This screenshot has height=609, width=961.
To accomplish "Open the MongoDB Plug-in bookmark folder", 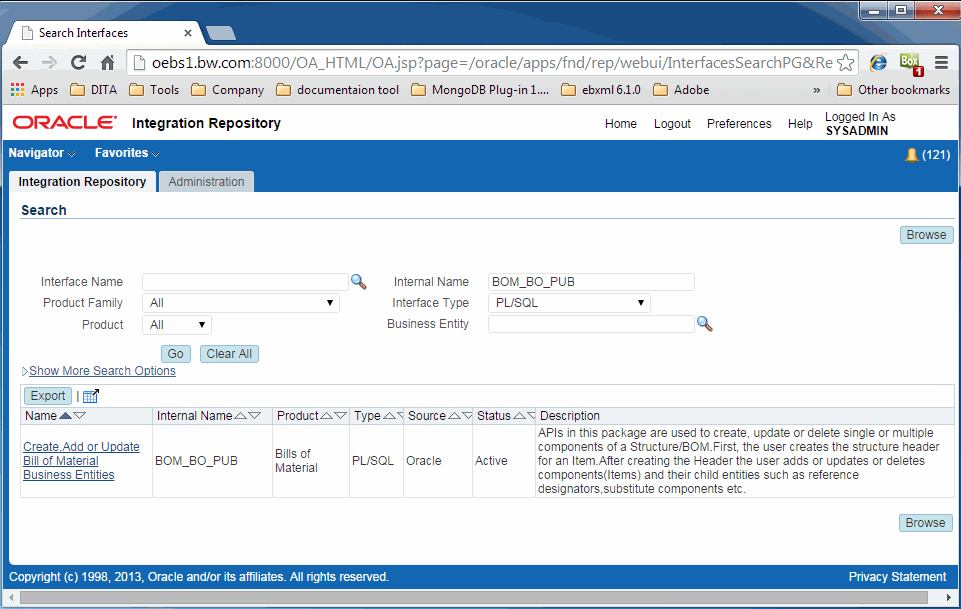I will [x=480, y=90].
